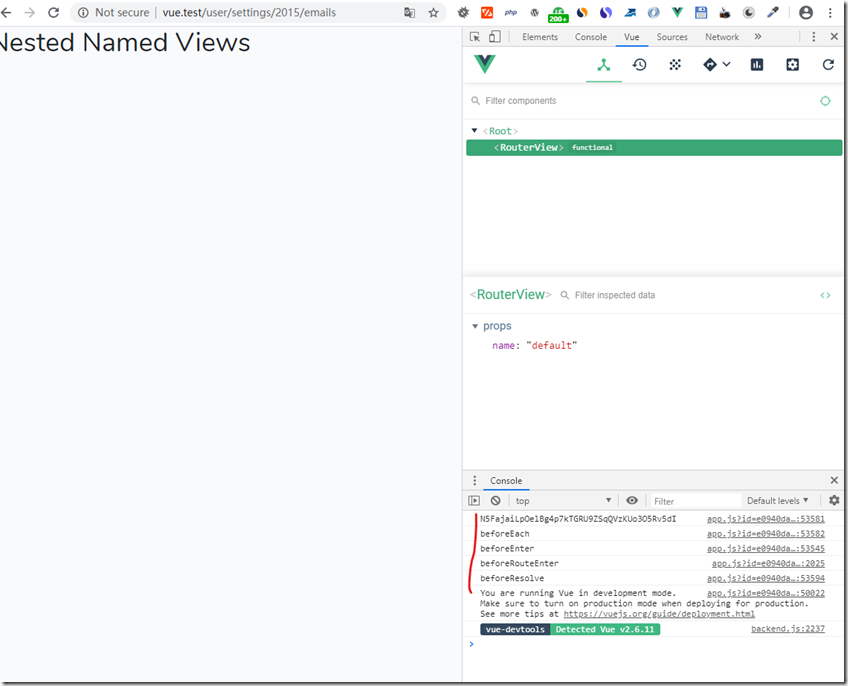Click the address bar URL
This screenshot has width=848, height=686.
tap(249, 12)
